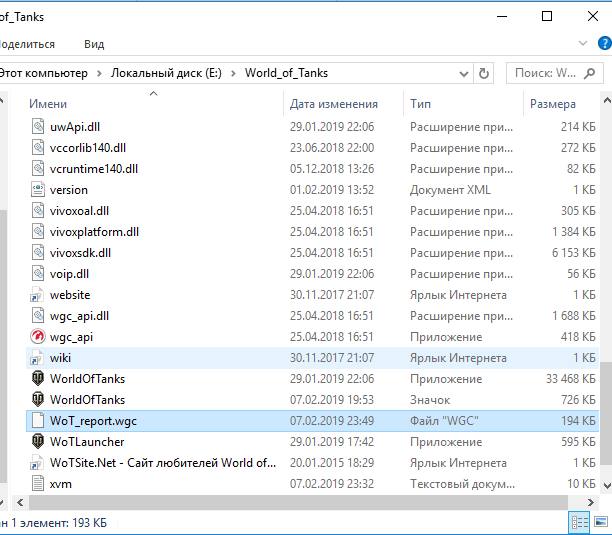Select the wgc_api application icon

pyautogui.click(x=38, y=337)
